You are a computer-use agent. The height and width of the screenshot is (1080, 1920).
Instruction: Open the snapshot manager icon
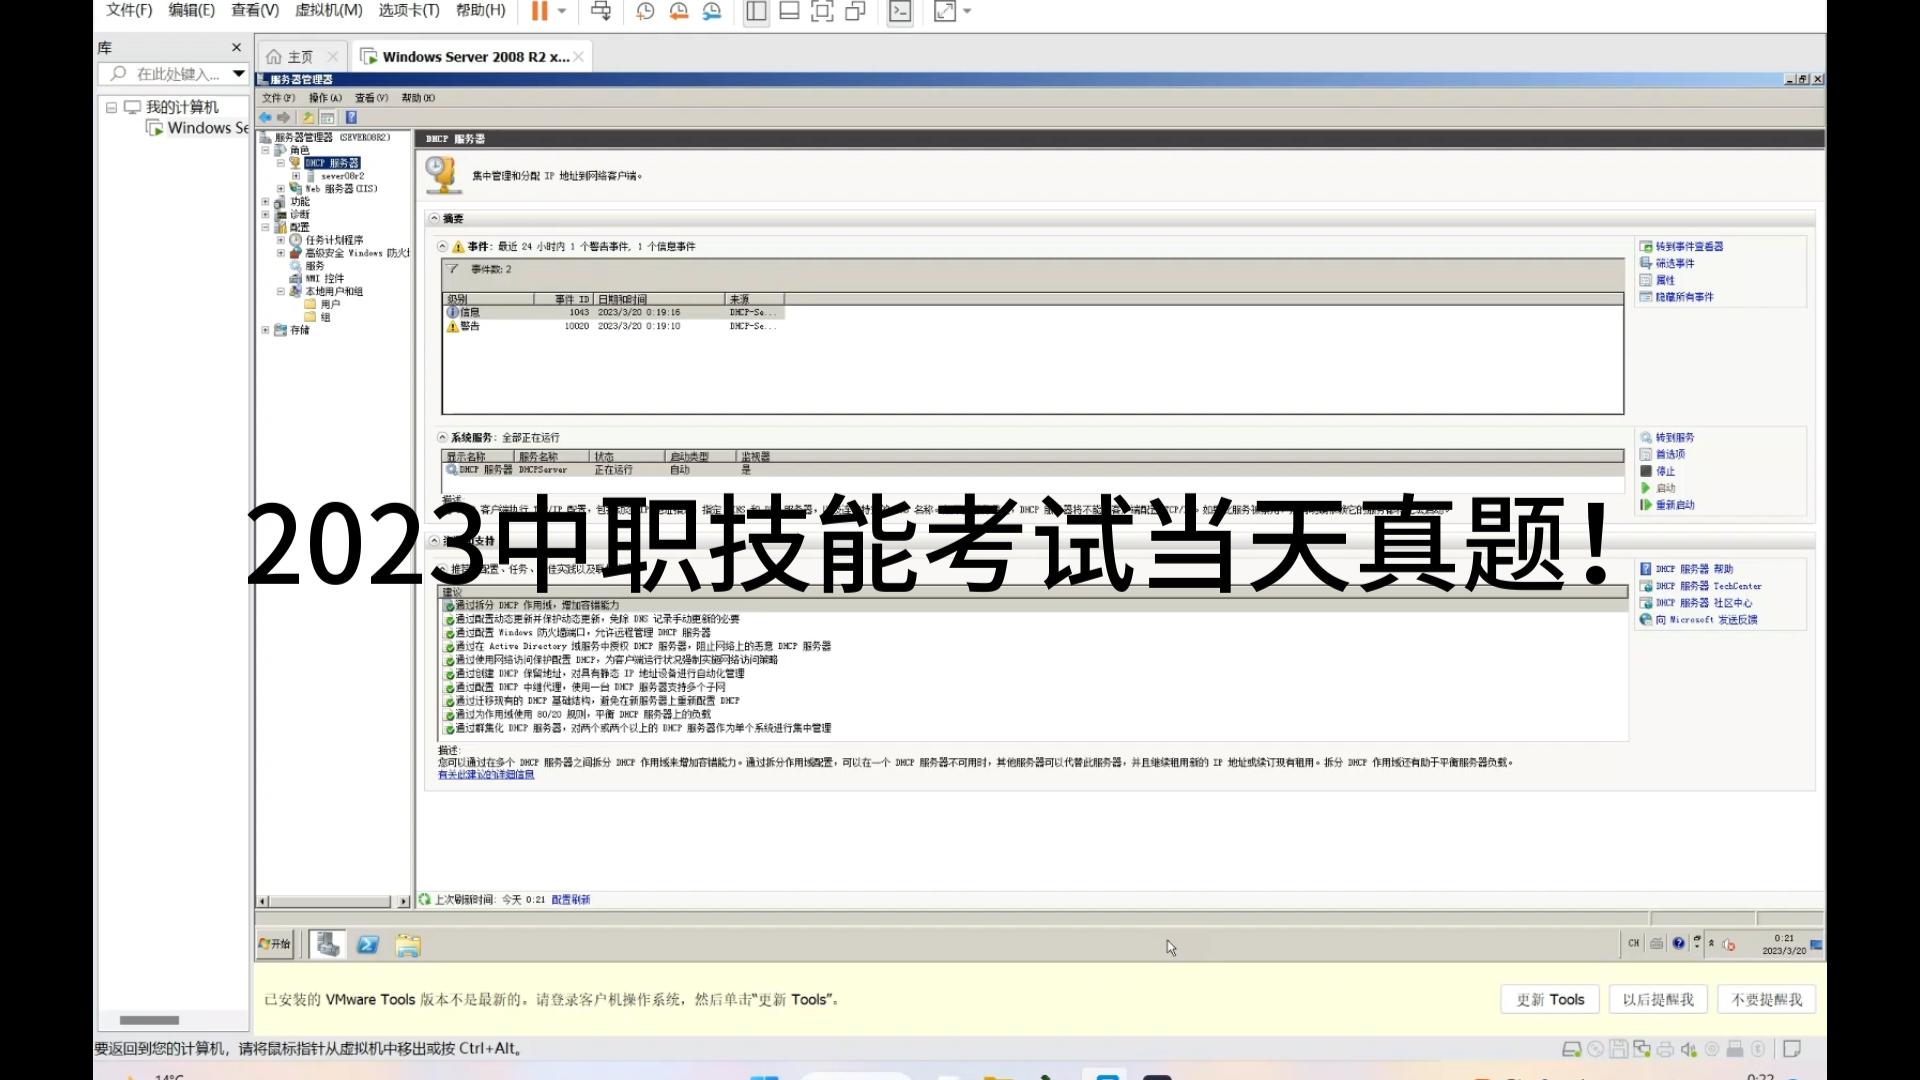point(712,11)
